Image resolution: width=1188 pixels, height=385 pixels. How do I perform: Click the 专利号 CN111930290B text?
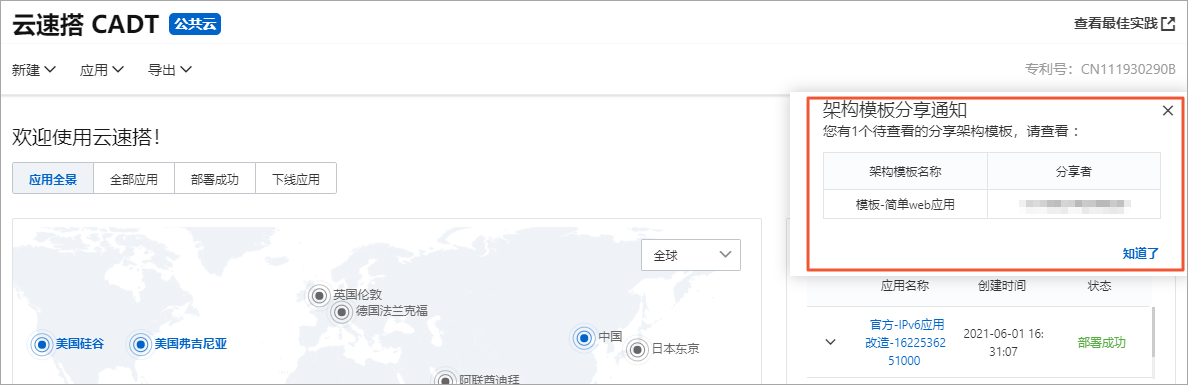(x=1099, y=70)
